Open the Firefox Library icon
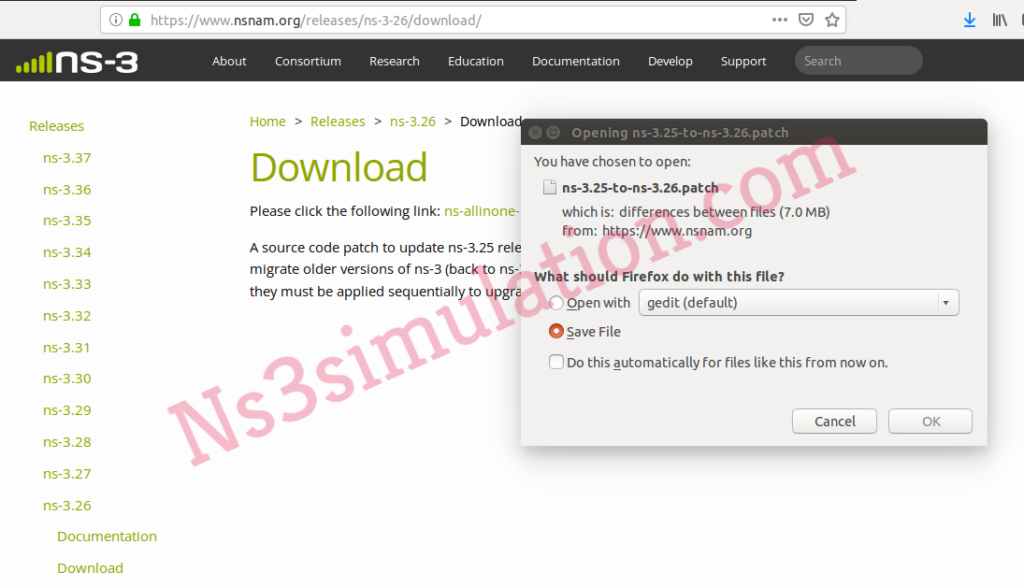Viewport: 1024px width, 587px height. (x=999, y=20)
